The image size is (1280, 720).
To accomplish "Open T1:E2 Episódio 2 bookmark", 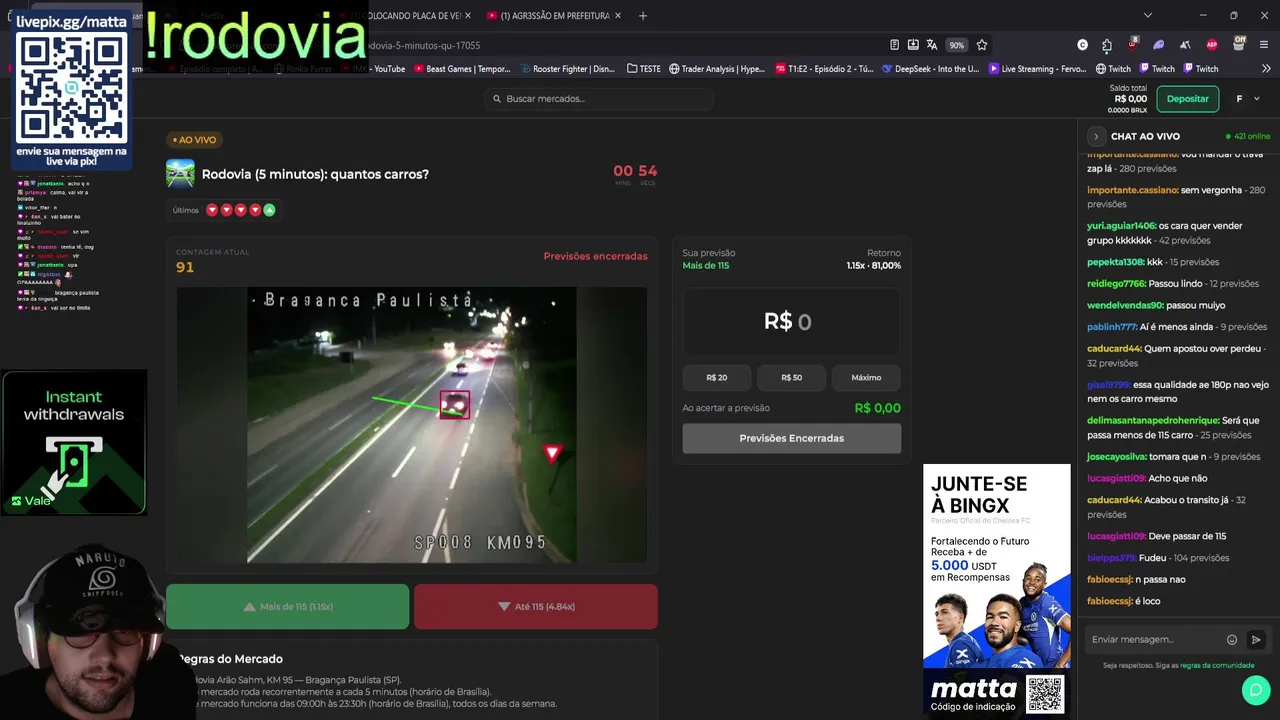I will 825,69.
